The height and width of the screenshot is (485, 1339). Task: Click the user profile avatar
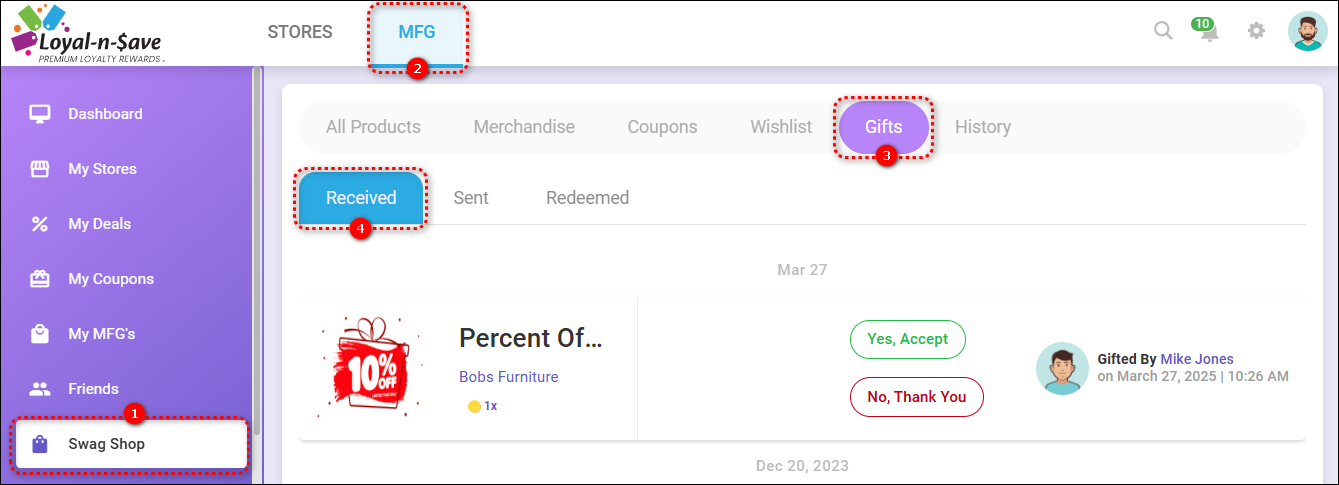coord(1307,31)
